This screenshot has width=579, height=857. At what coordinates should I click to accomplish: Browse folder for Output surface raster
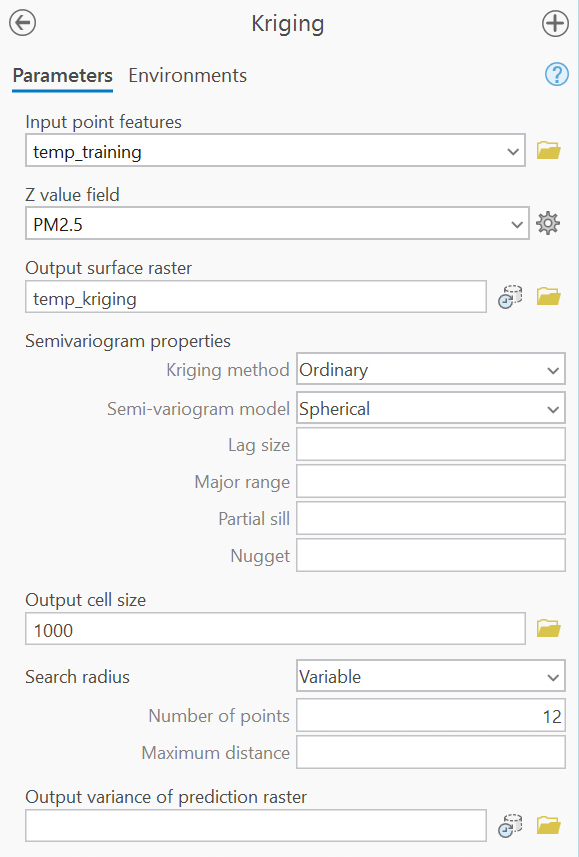pyautogui.click(x=548, y=297)
